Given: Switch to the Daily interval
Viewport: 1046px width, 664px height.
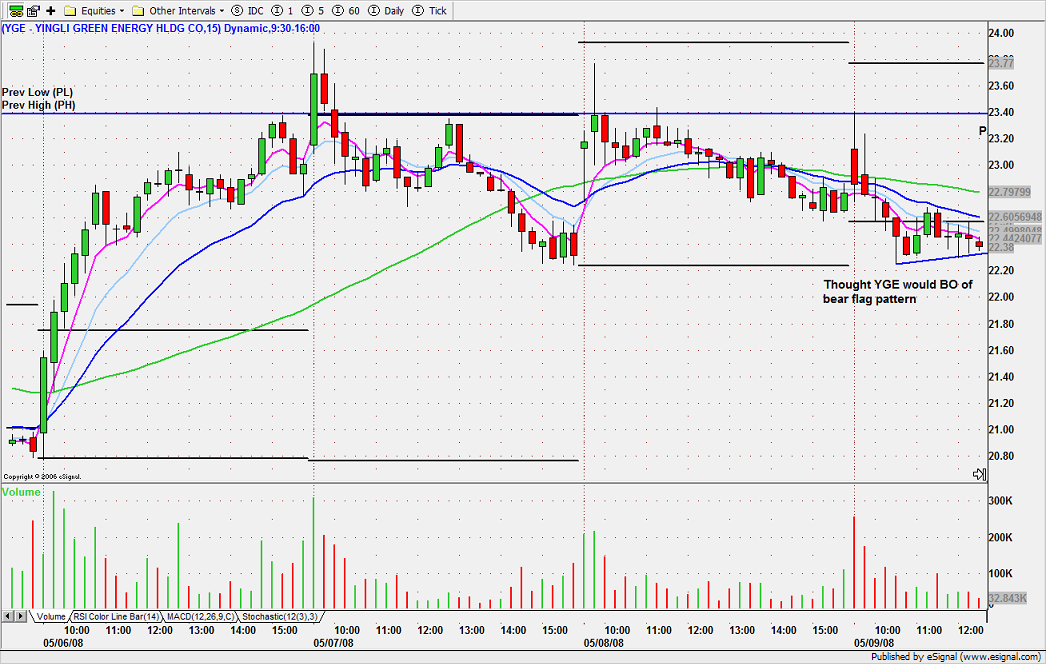Looking at the screenshot, I should coord(386,11).
